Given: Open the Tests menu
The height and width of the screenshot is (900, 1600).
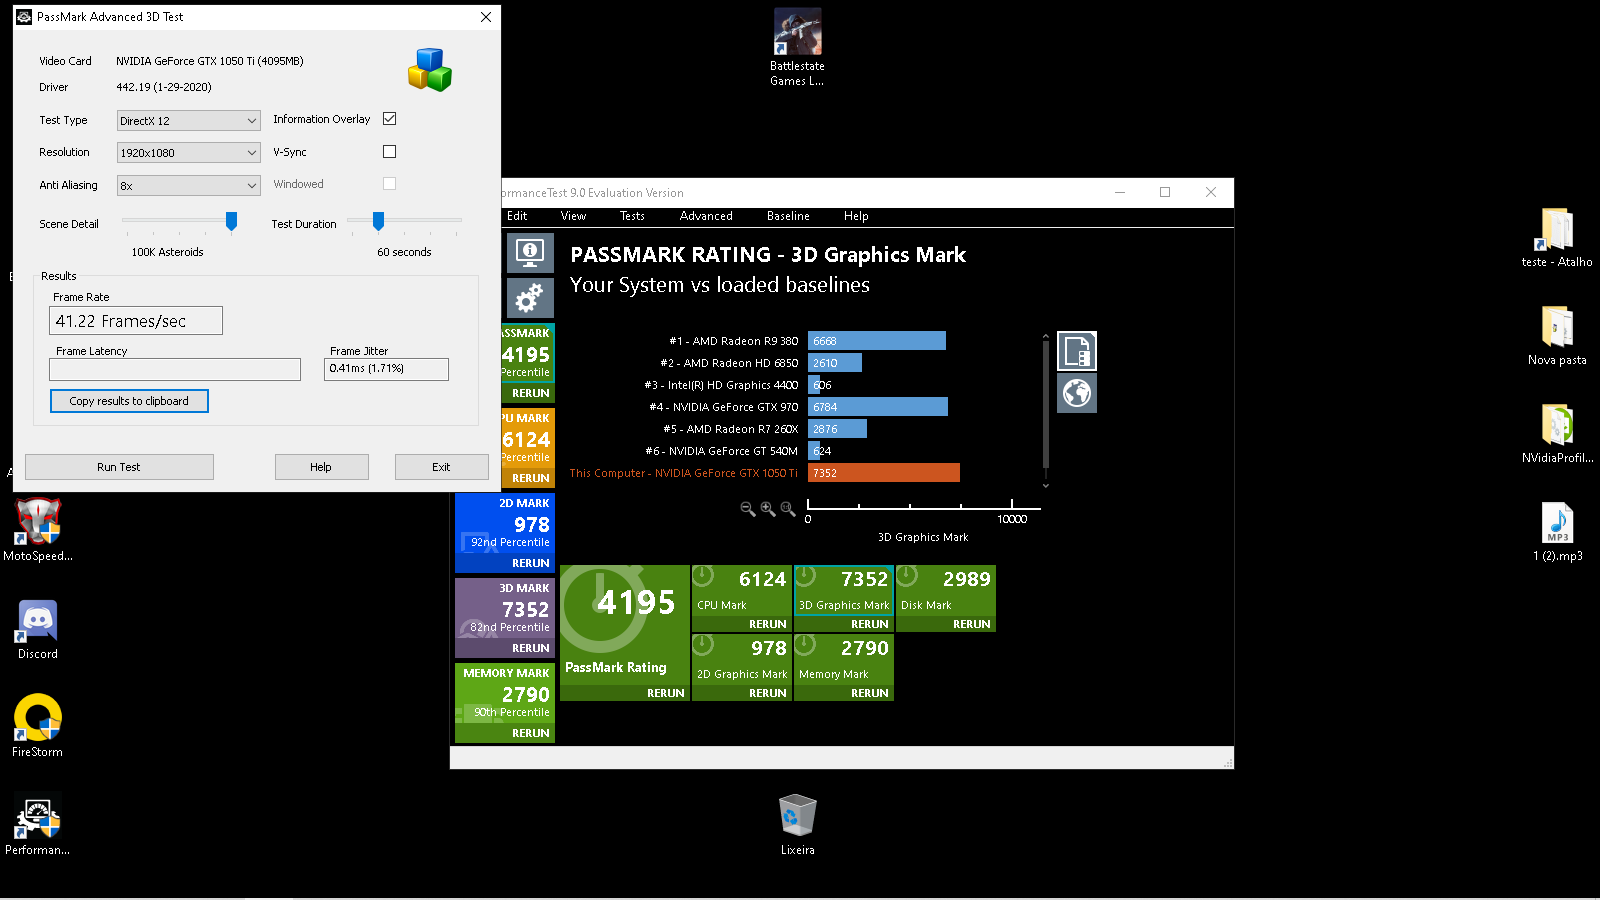Looking at the screenshot, I should pyautogui.click(x=632, y=216).
